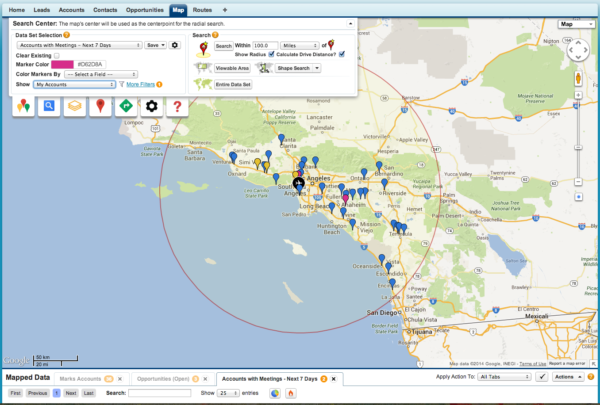Go to the Contacts tab
Viewport: 600px width, 405px height.
tap(105, 10)
